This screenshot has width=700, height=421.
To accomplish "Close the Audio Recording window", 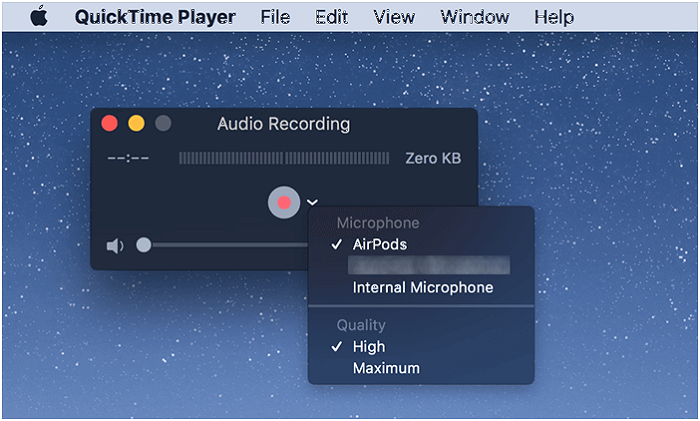I will click(110, 125).
